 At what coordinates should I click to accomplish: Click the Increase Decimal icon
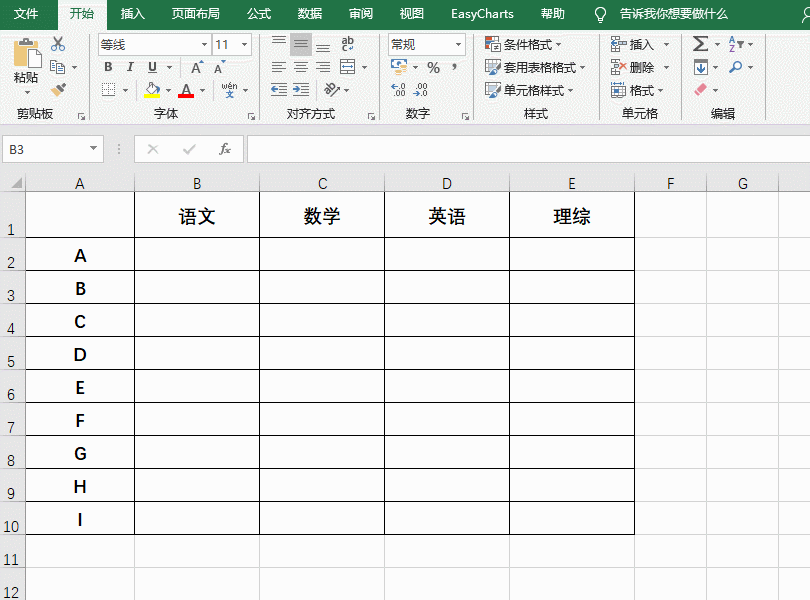pos(398,90)
